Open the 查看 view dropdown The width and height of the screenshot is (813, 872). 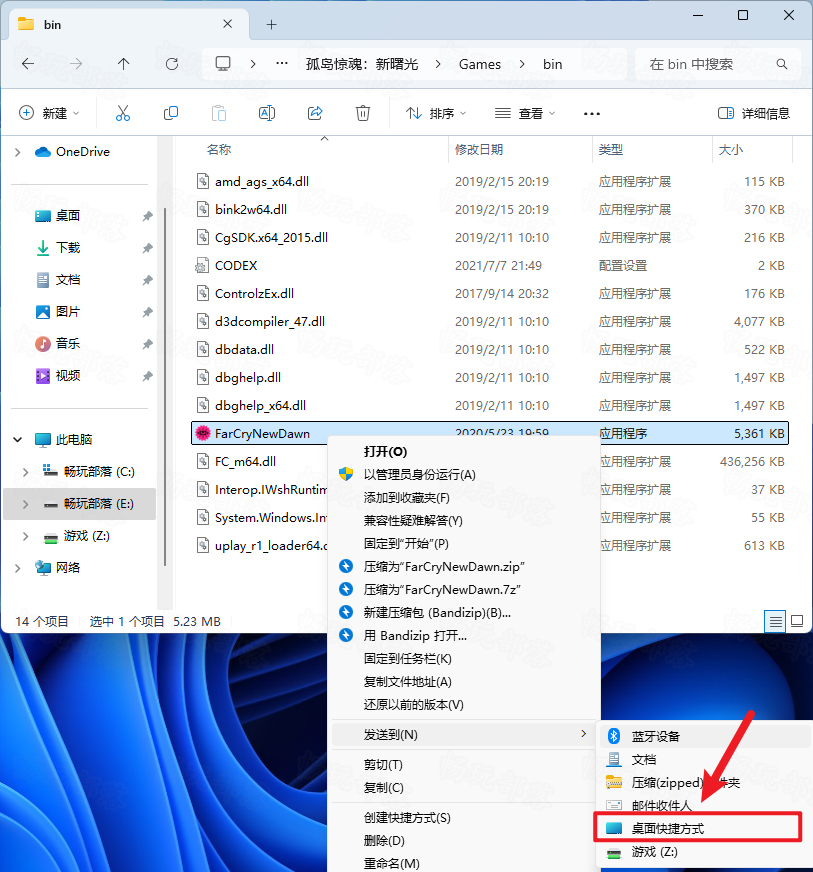click(525, 113)
